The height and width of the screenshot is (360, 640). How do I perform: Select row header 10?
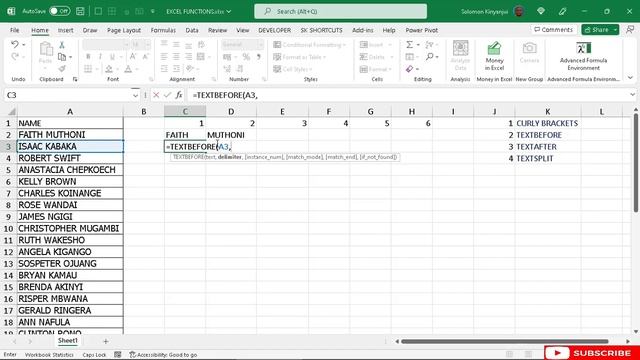8,229
